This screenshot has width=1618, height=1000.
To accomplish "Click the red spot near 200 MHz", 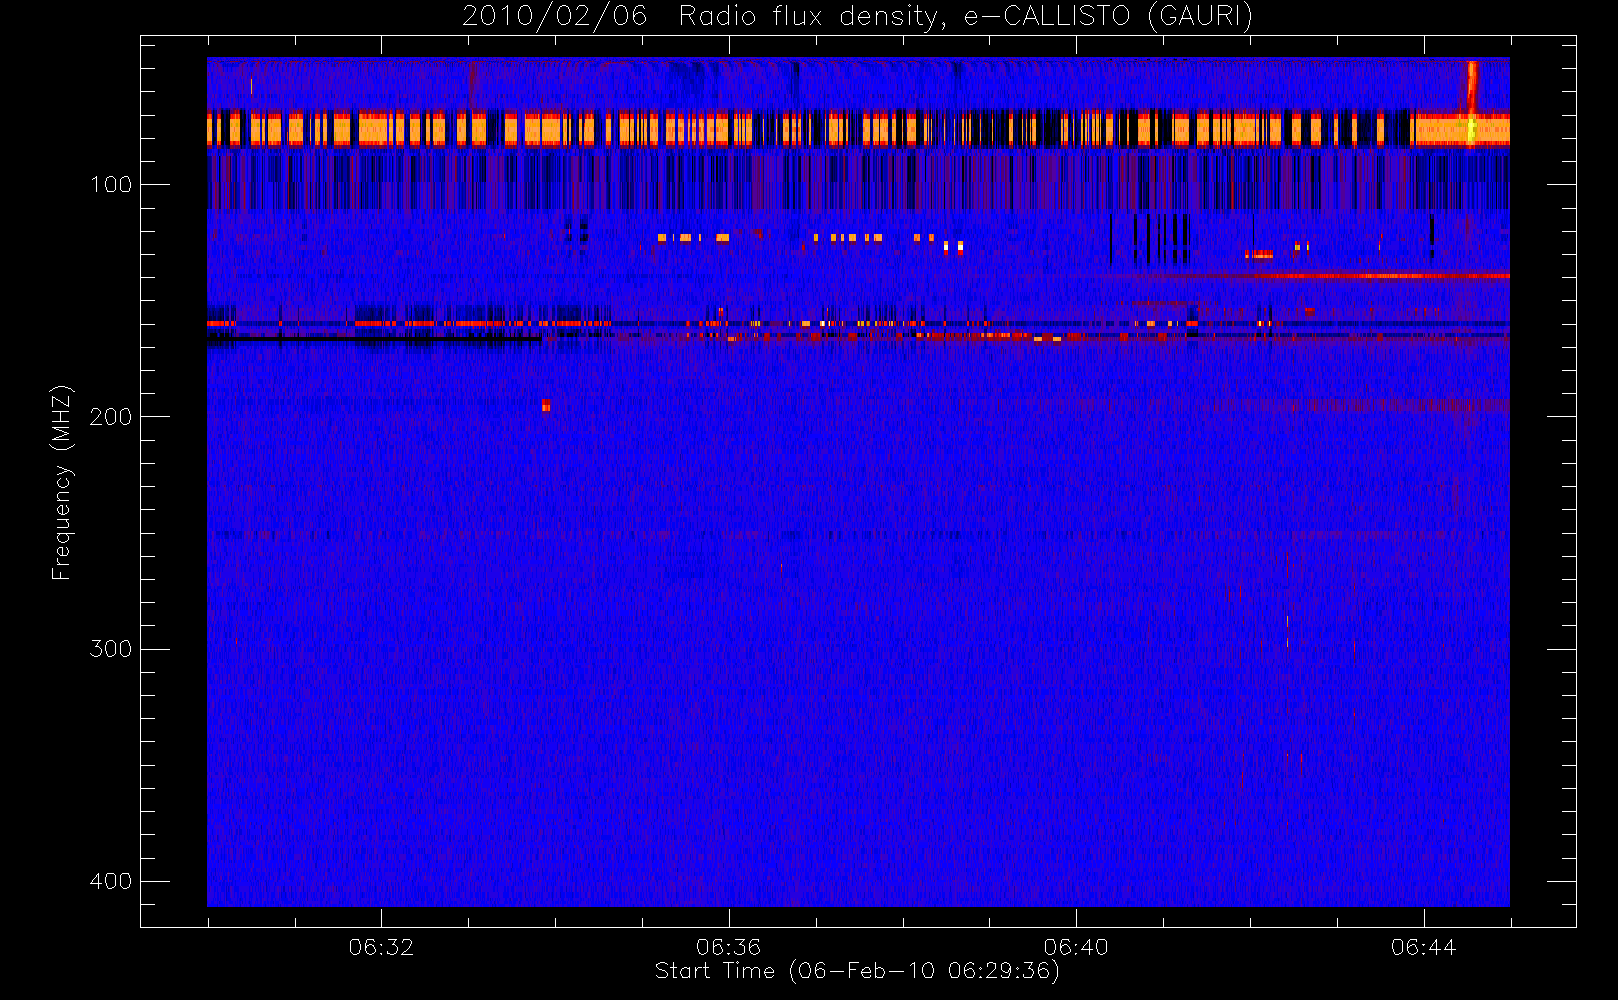I will [546, 405].
